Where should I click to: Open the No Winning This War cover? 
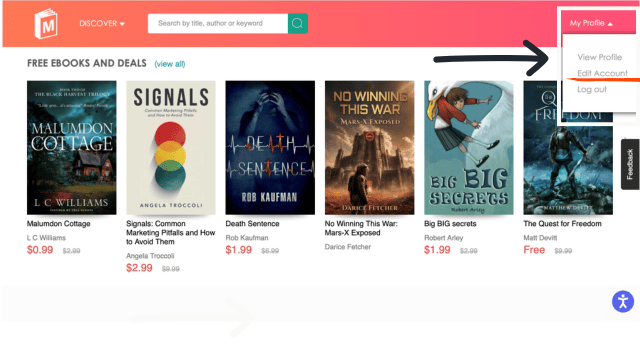click(x=369, y=147)
